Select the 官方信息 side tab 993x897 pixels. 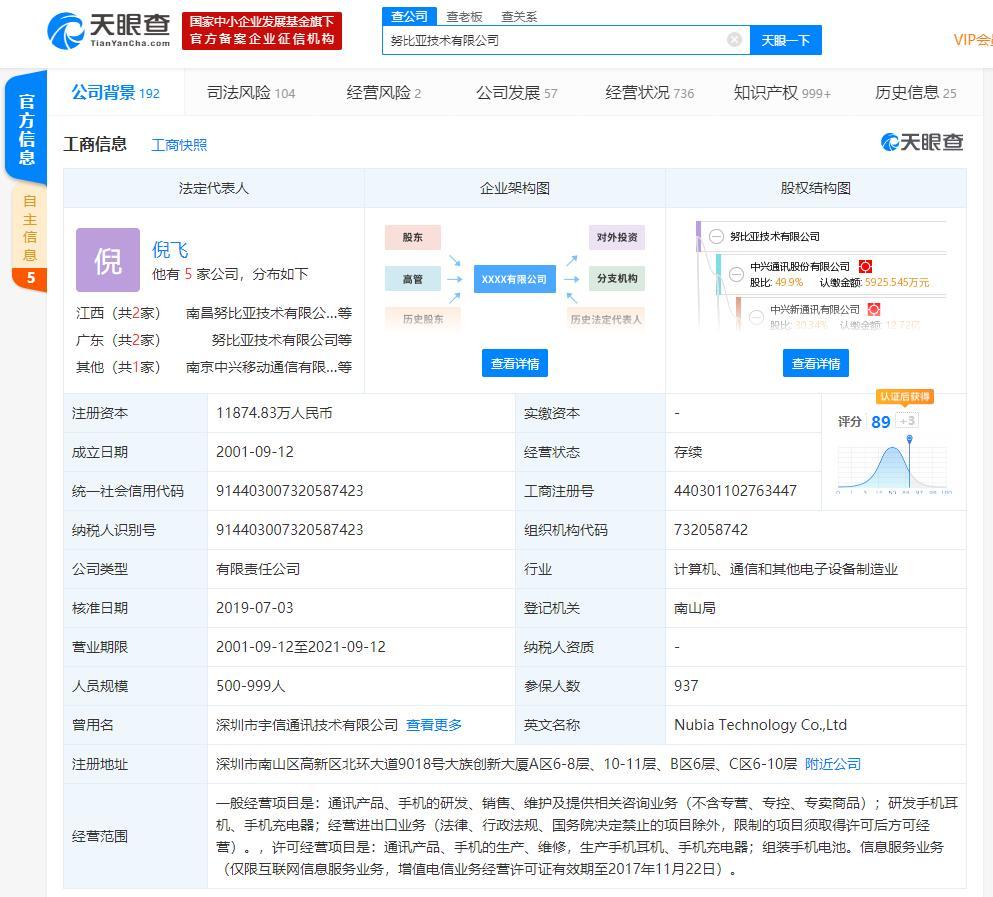(26, 129)
